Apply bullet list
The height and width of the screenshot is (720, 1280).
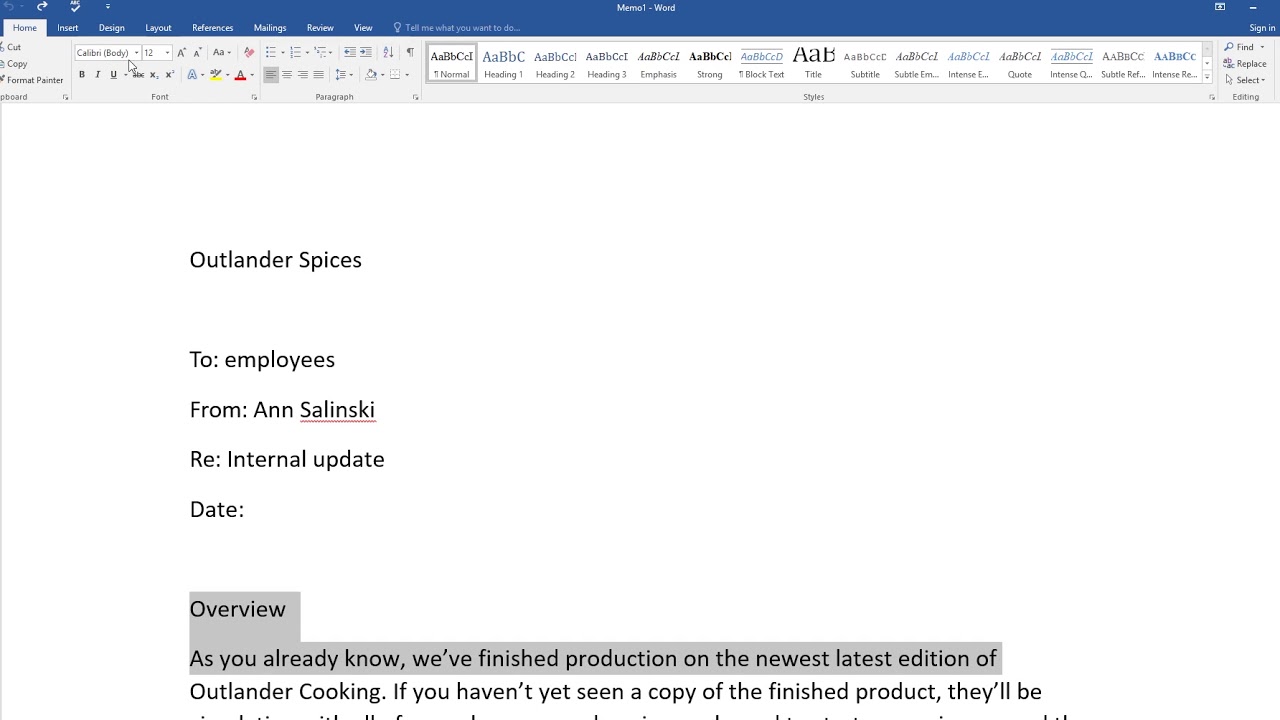click(273, 52)
